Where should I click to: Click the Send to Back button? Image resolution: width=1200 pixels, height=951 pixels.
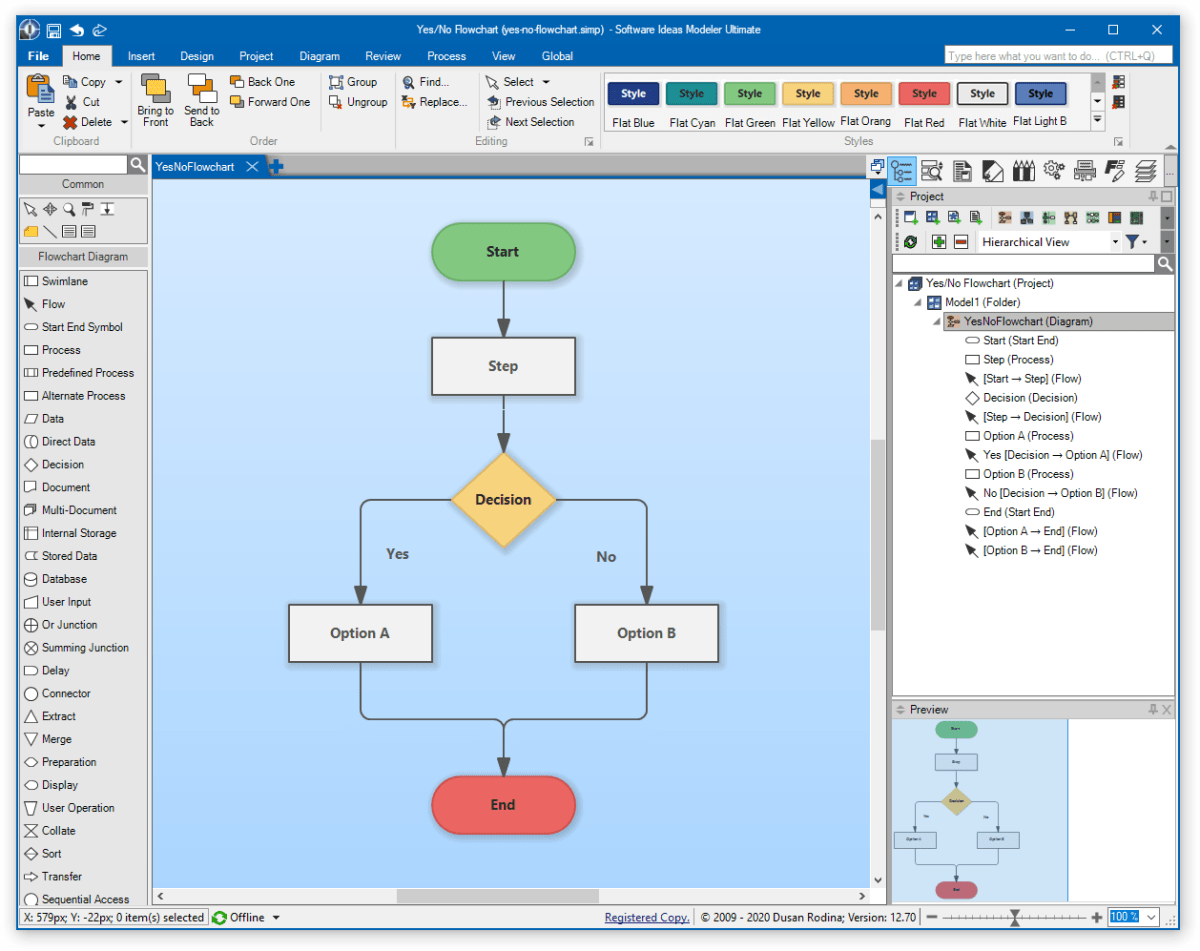[201, 101]
